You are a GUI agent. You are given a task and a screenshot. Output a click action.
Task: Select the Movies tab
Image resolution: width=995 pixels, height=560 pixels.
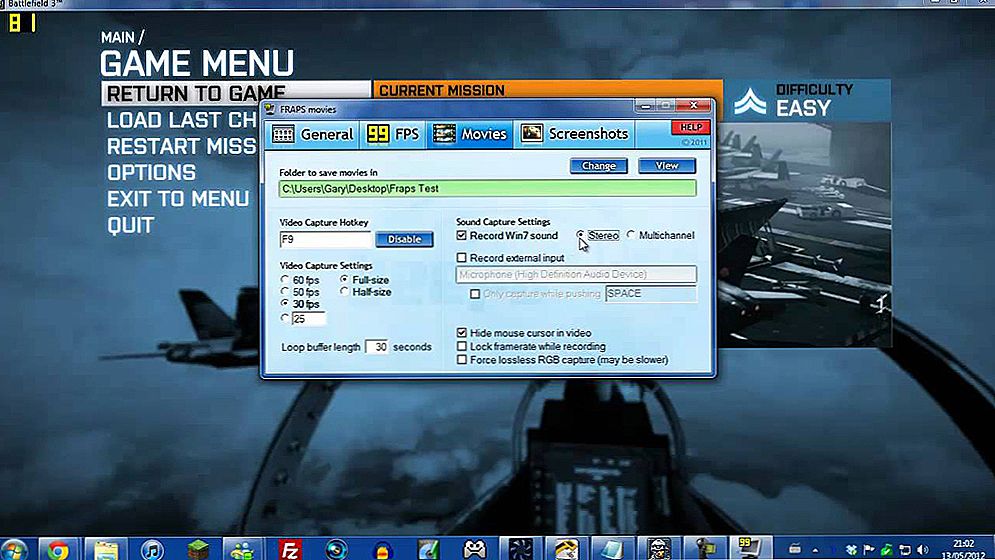470,134
